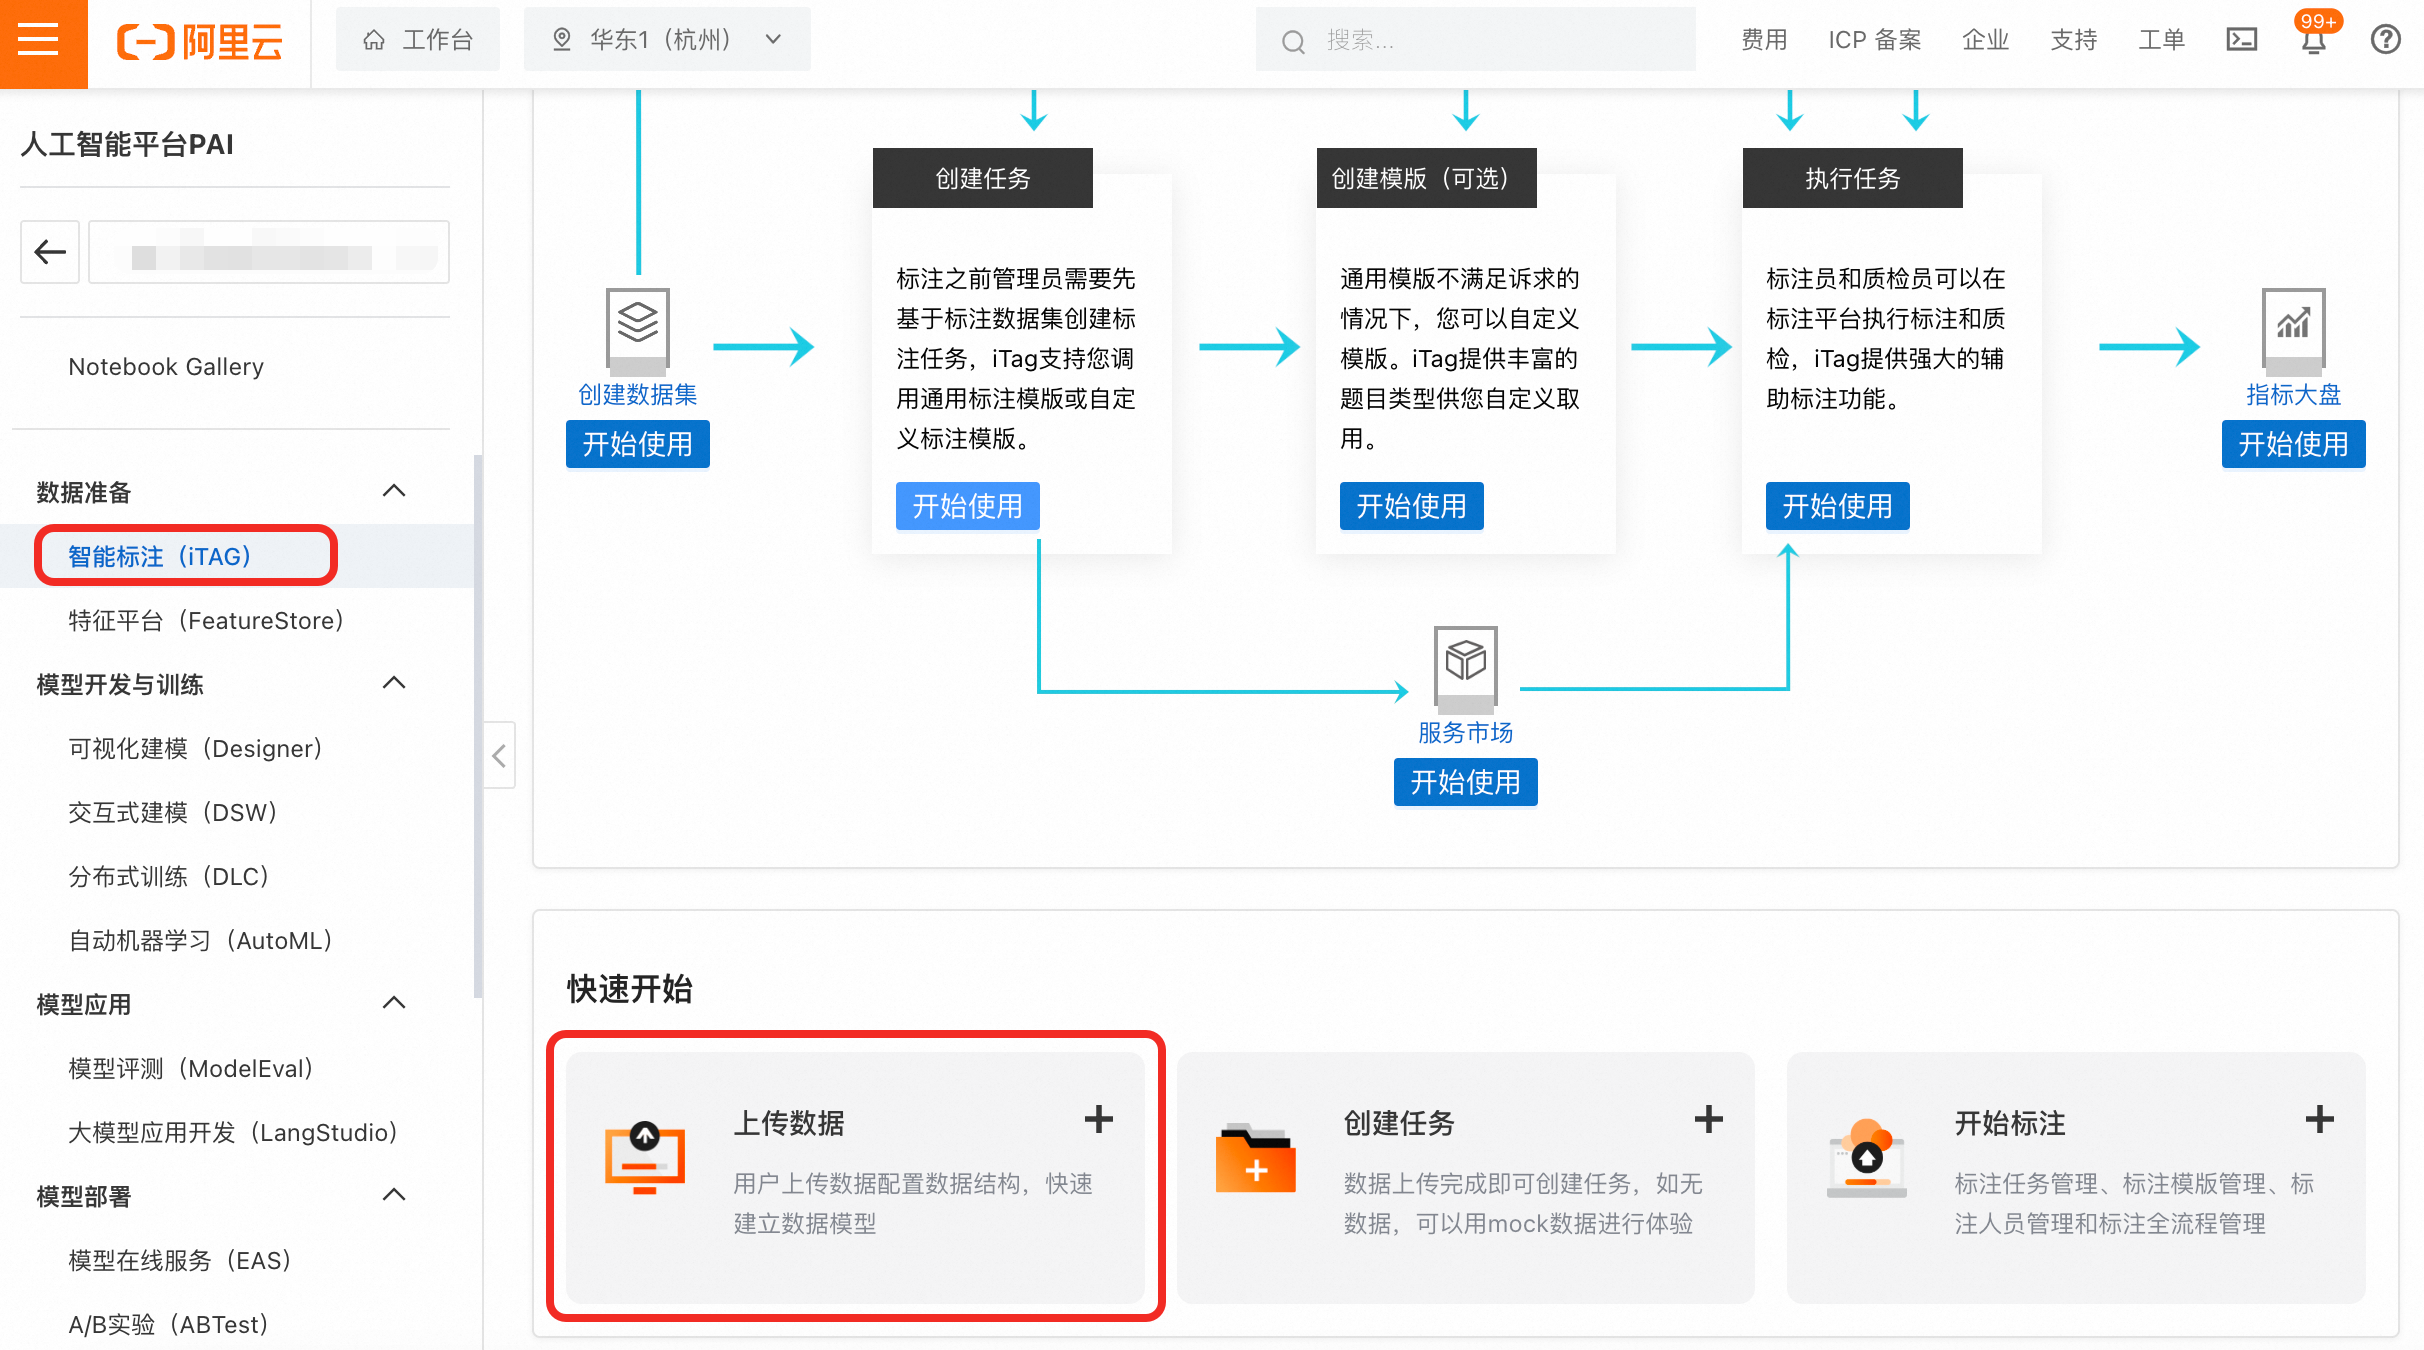Select 交互式建模（DSW）
This screenshot has height=1350, width=2424.
[x=172, y=813]
